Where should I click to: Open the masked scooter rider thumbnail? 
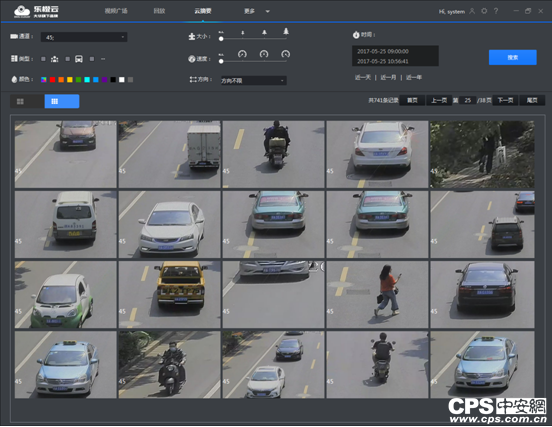[169, 364]
